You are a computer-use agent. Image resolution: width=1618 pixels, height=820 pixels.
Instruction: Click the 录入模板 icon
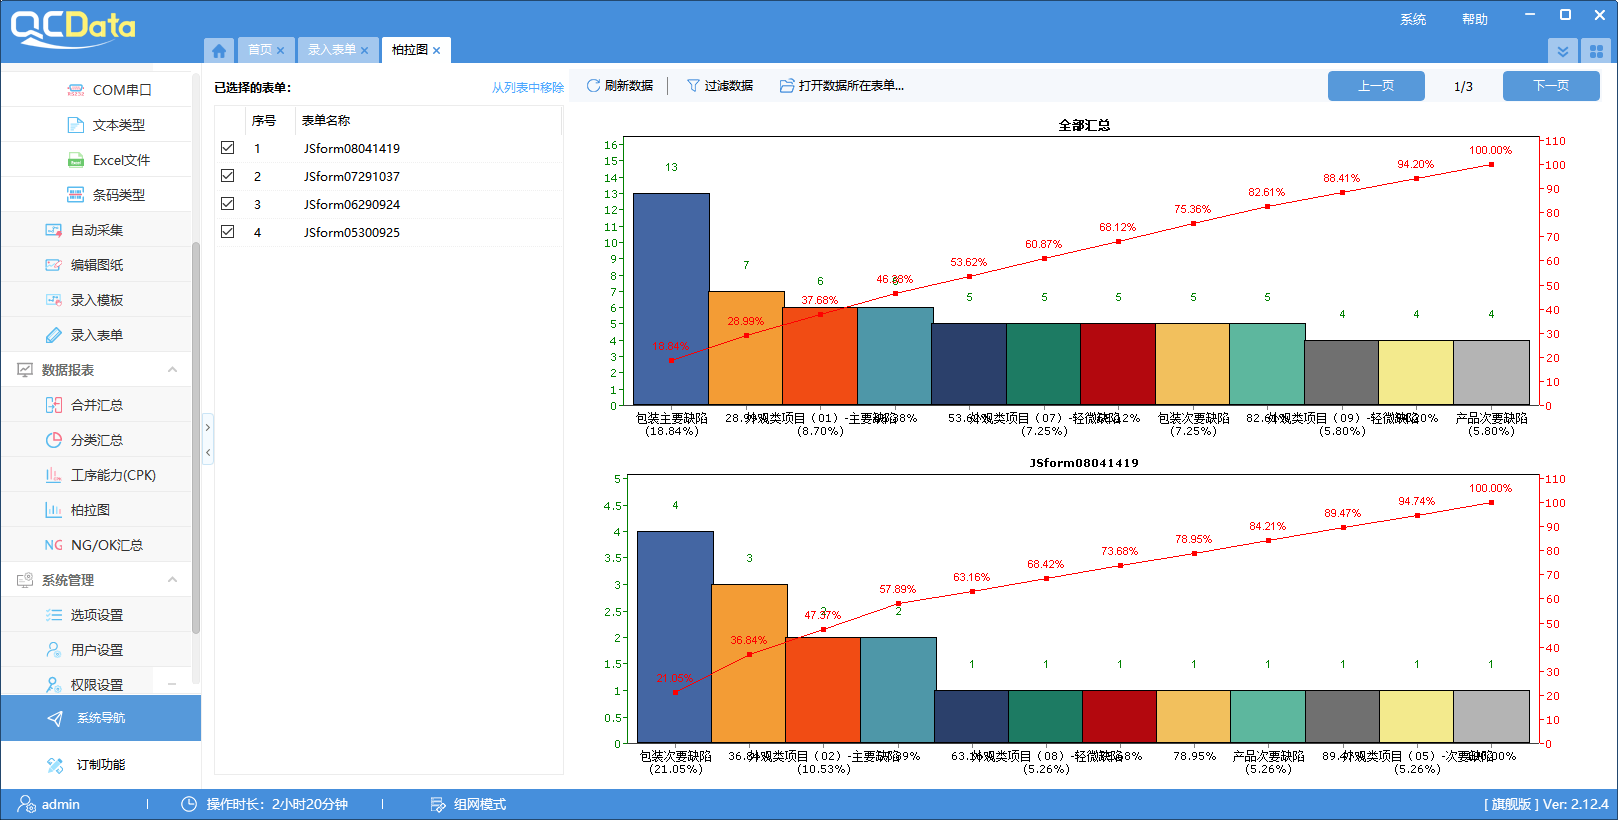(53, 300)
